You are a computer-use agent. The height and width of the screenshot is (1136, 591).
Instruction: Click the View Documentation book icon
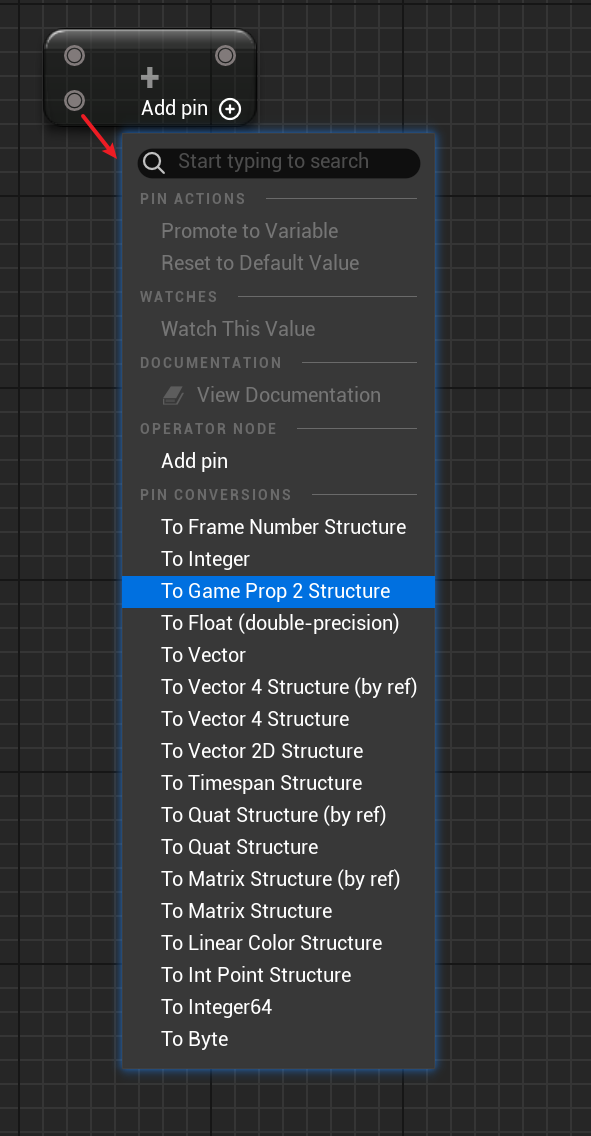[173, 395]
